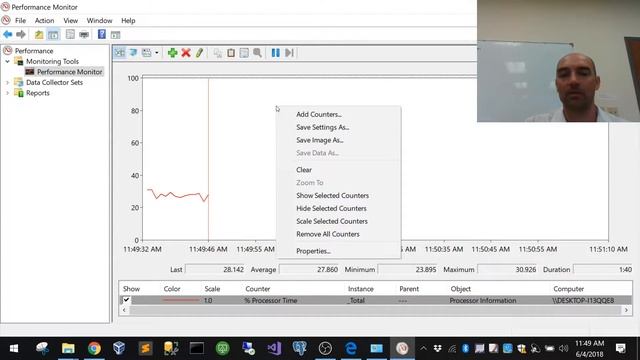Click the Zoom magnifier icon
The image size is (640, 360).
257,53
